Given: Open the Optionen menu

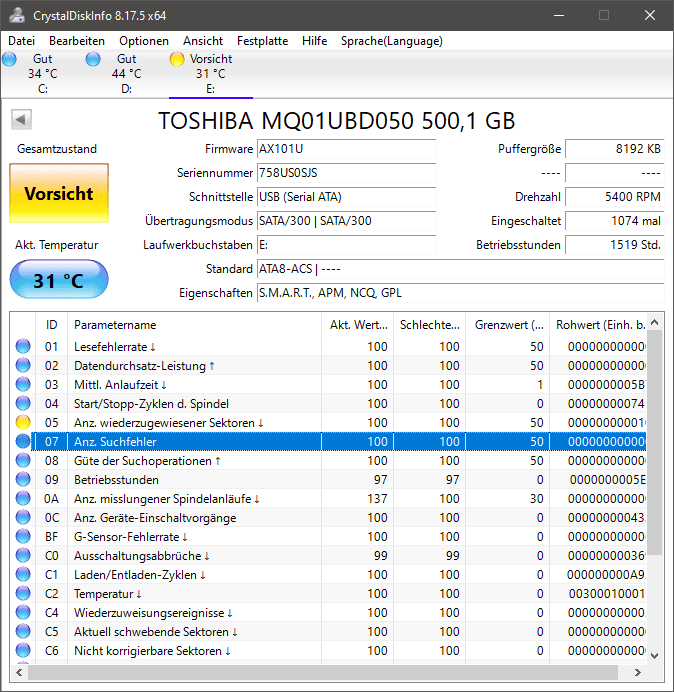Looking at the screenshot, I should (x=144, y=41).
